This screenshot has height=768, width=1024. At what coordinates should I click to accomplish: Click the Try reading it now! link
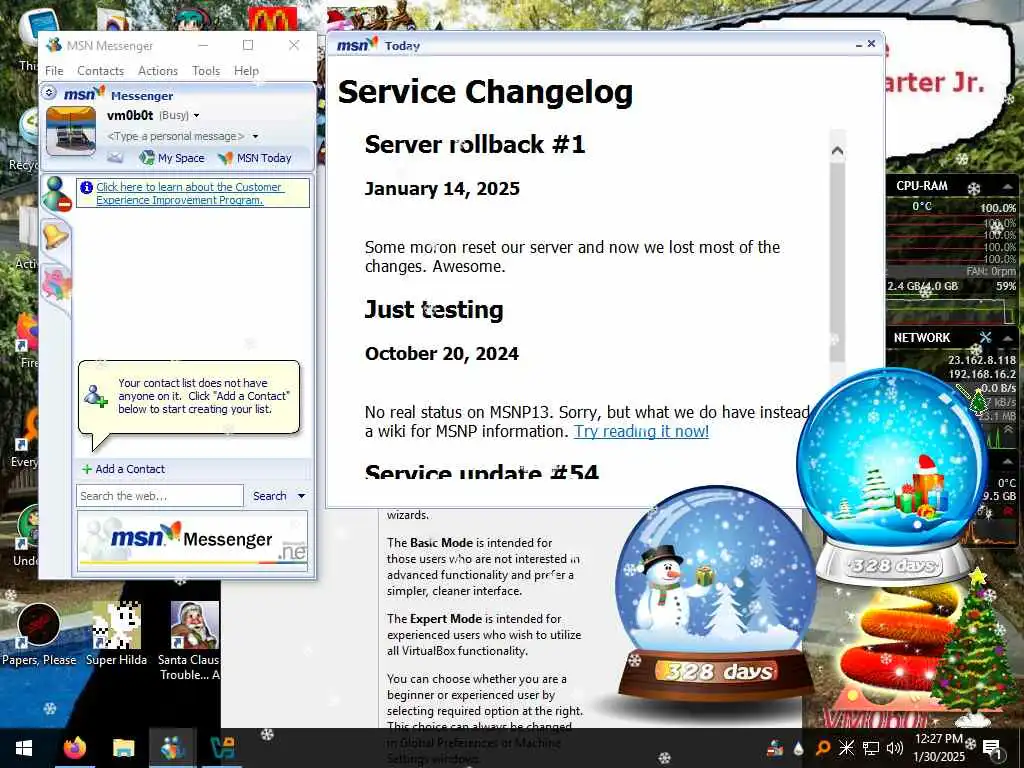[x=641, y=431]
